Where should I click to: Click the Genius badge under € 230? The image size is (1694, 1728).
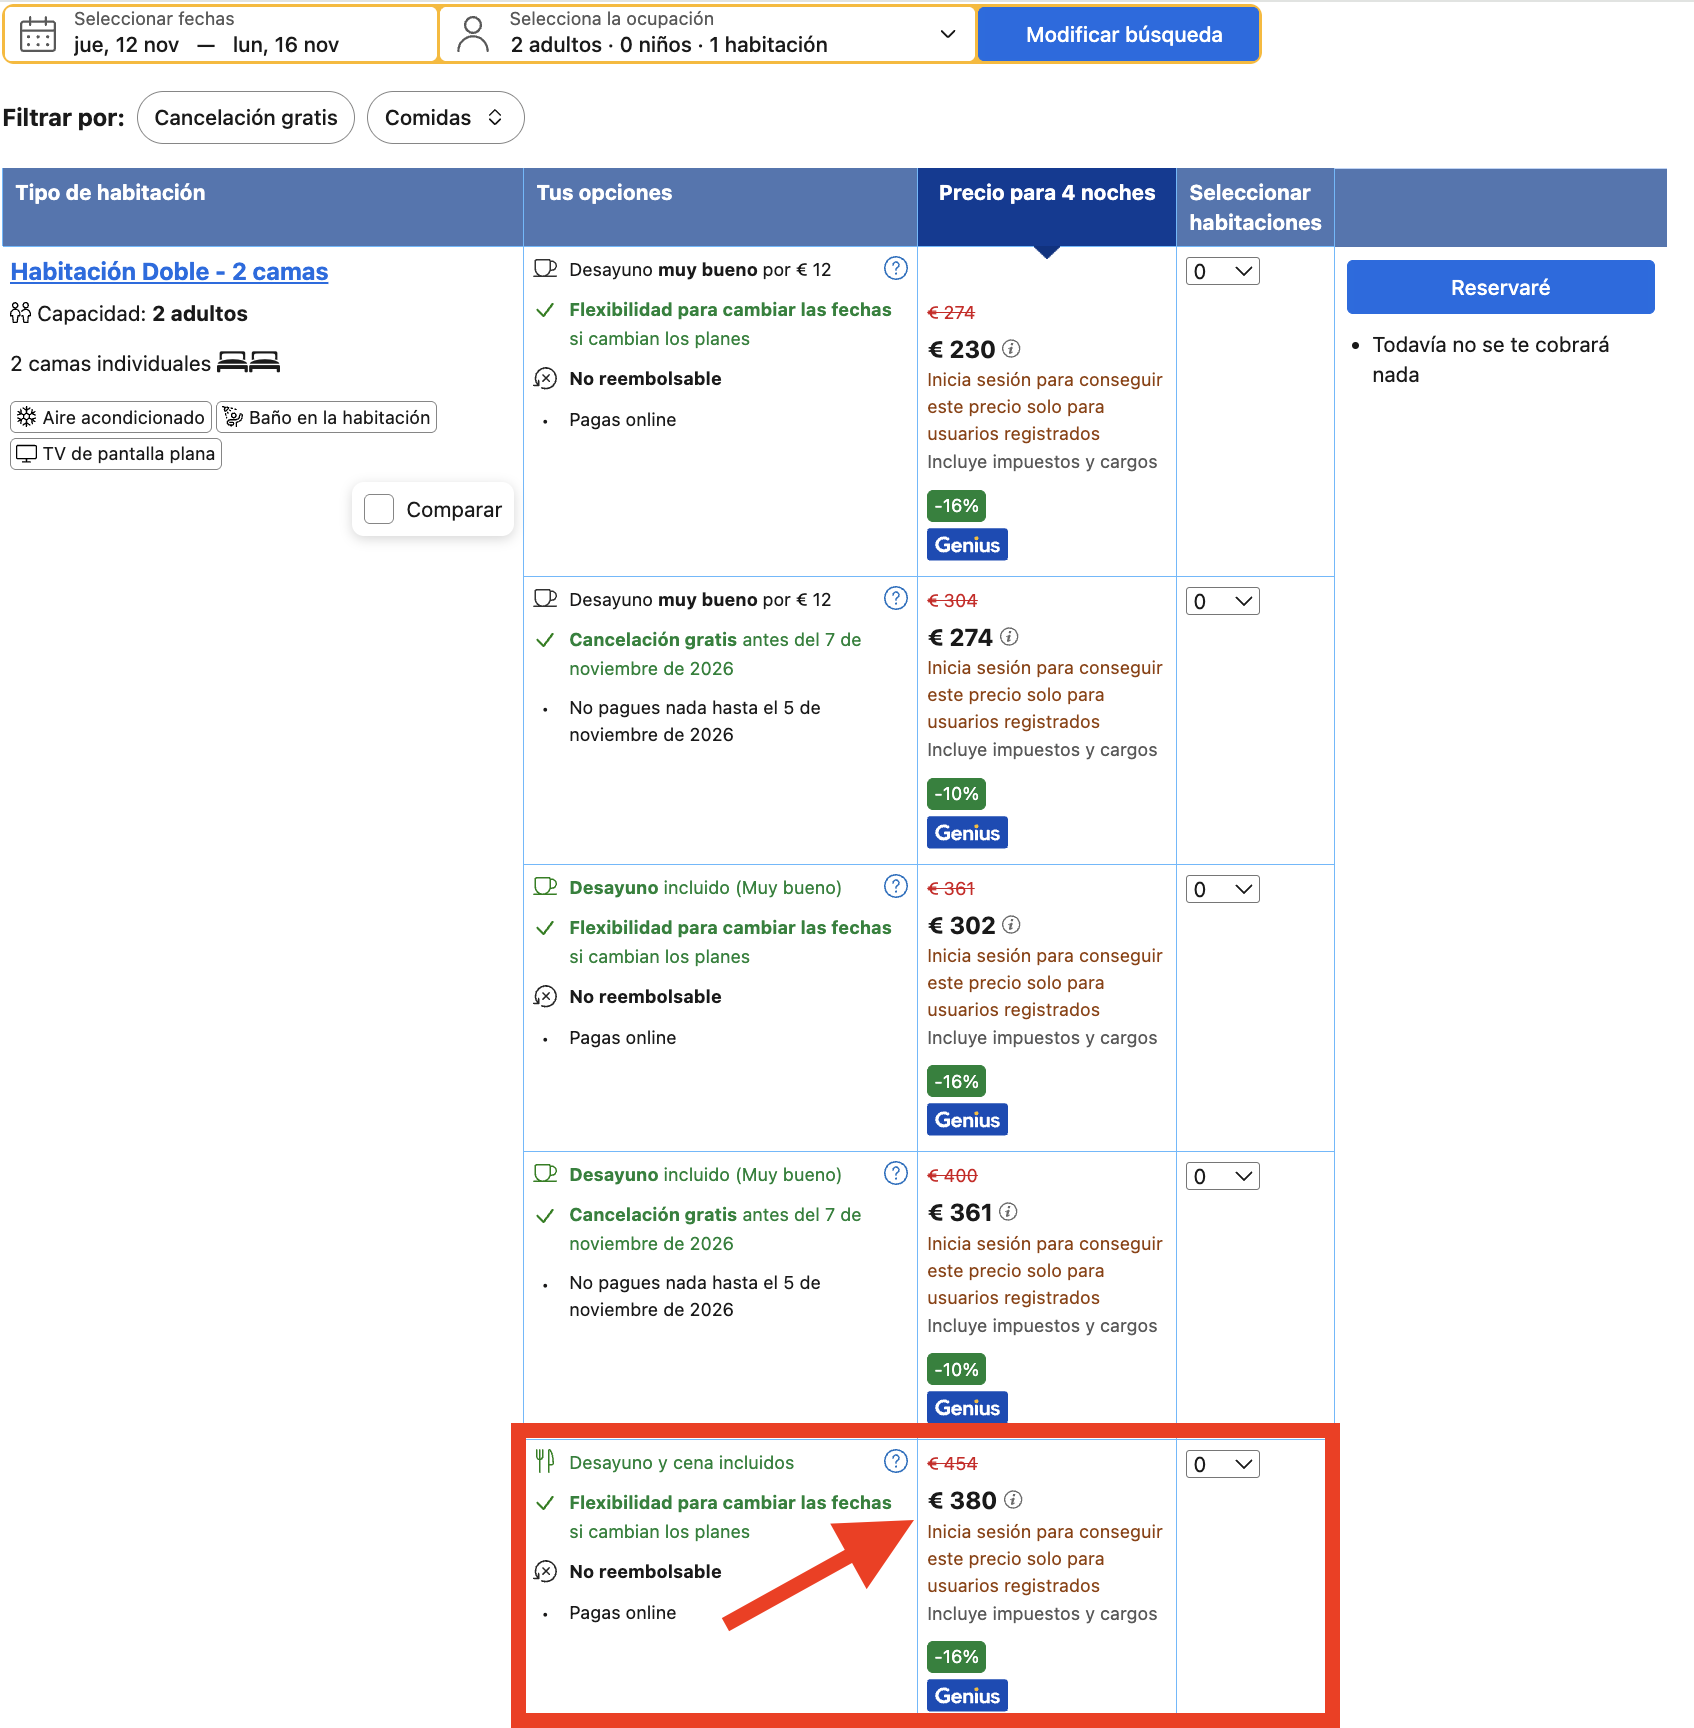[x=967, y=545]
